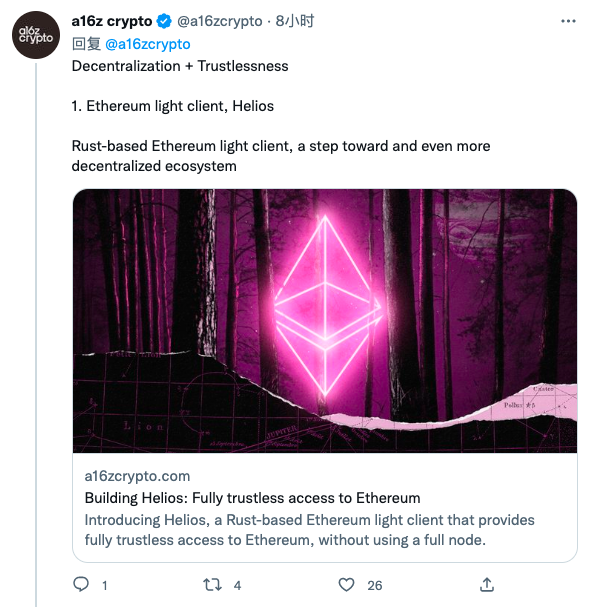
Task: Click the like count number 26
Action: [x=374, y=585]
